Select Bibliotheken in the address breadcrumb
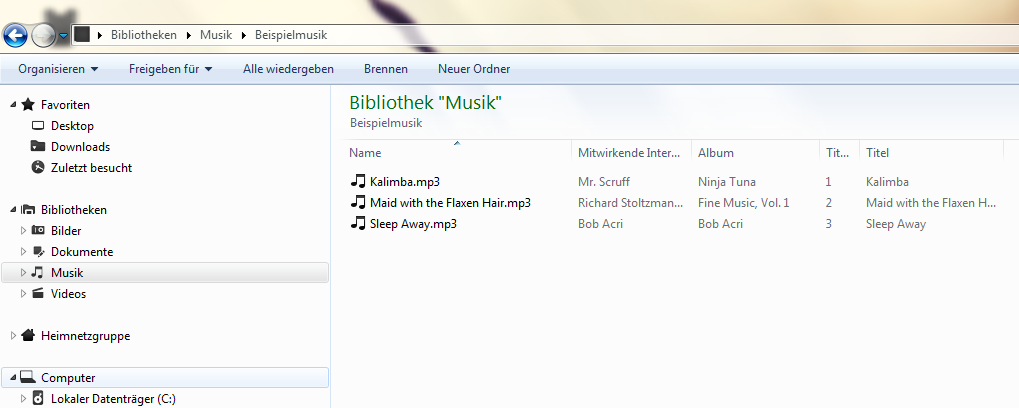 pyautogui.click(x=144, y=35)
